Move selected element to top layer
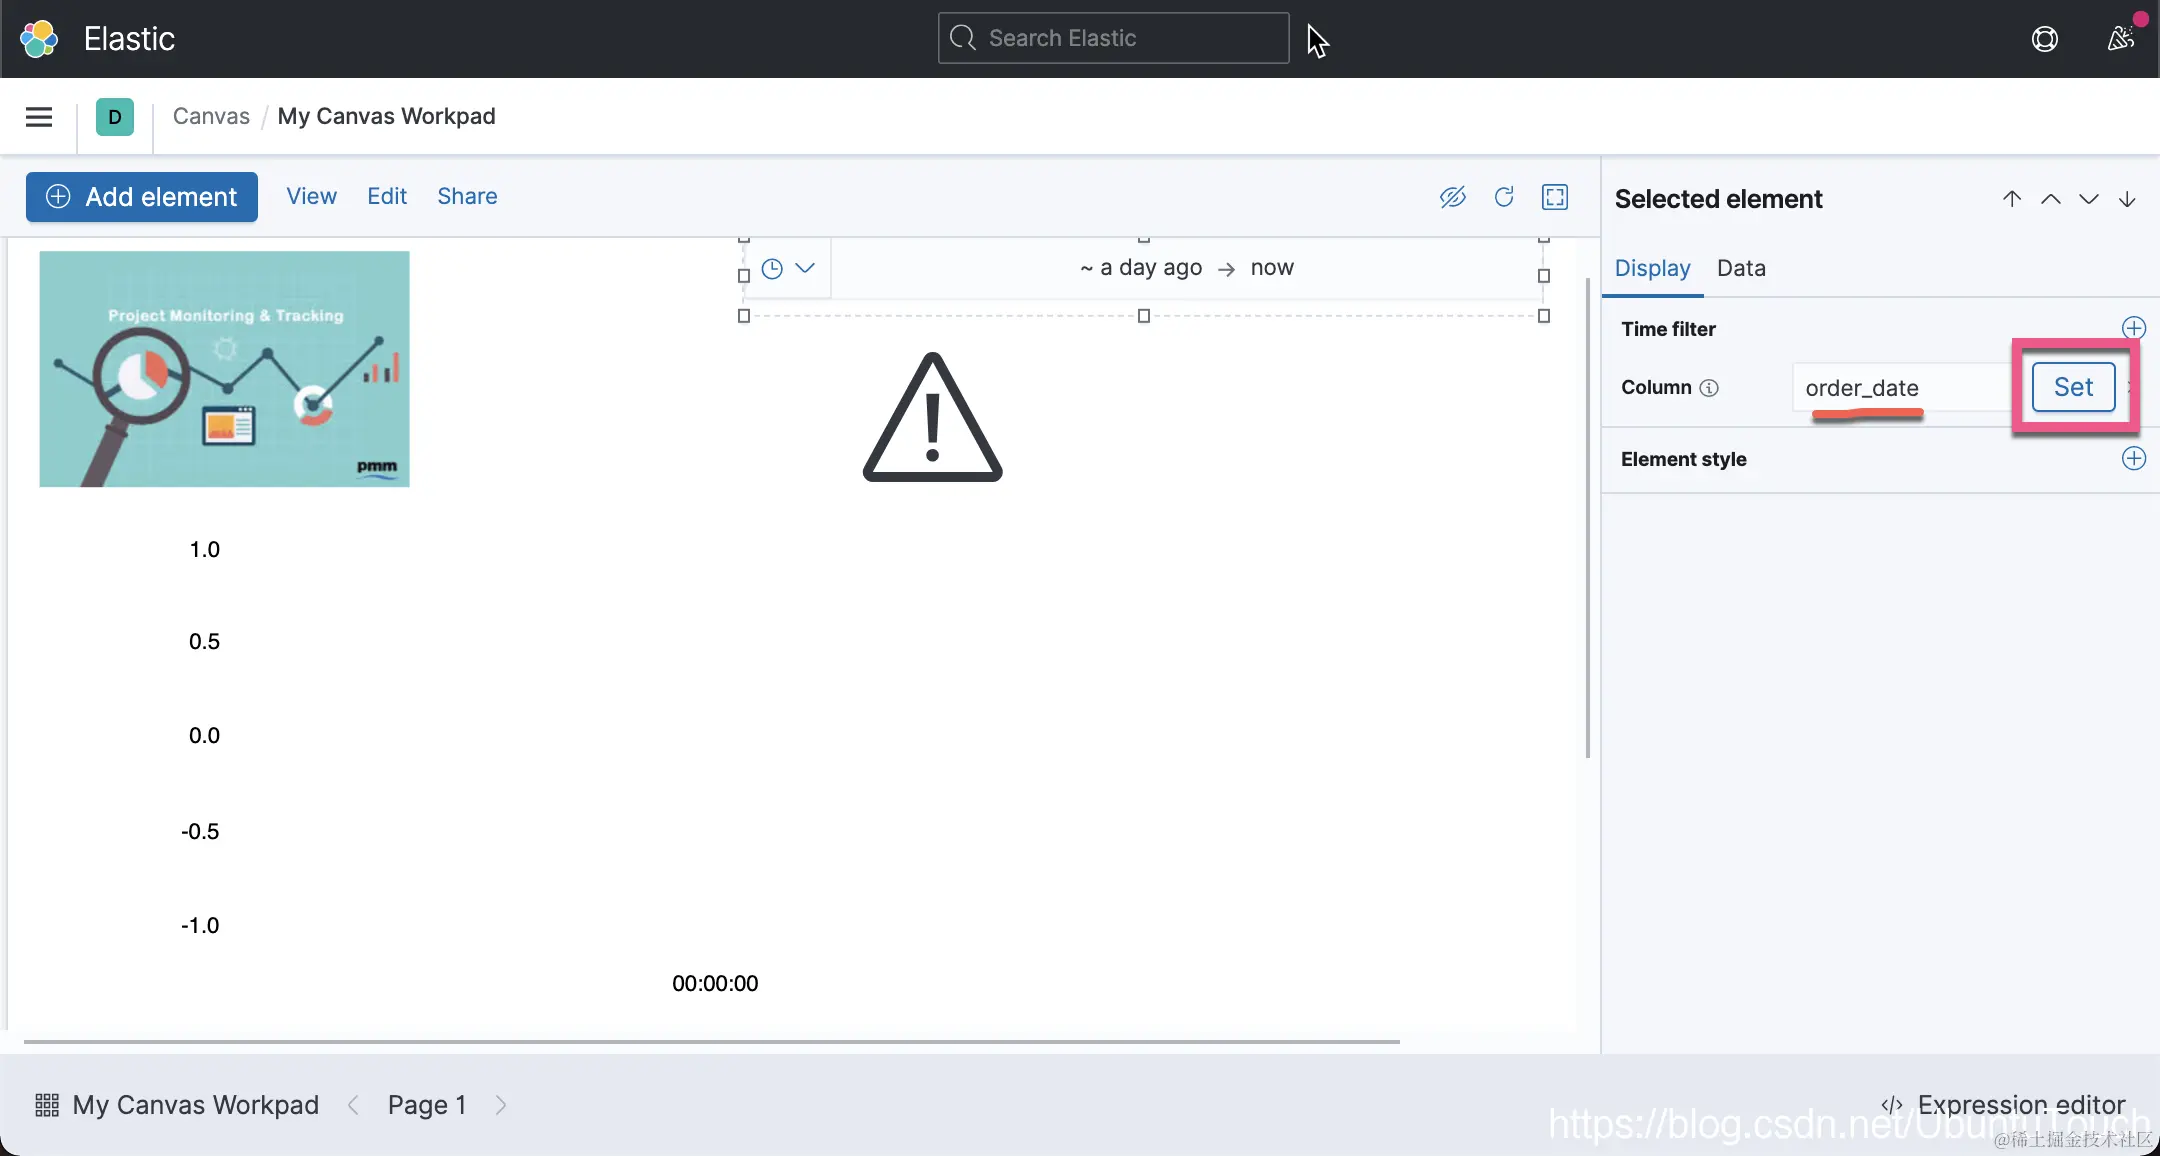Image resolution: width=2160 pixels, height=1156 pixels. click(2012, 199)
